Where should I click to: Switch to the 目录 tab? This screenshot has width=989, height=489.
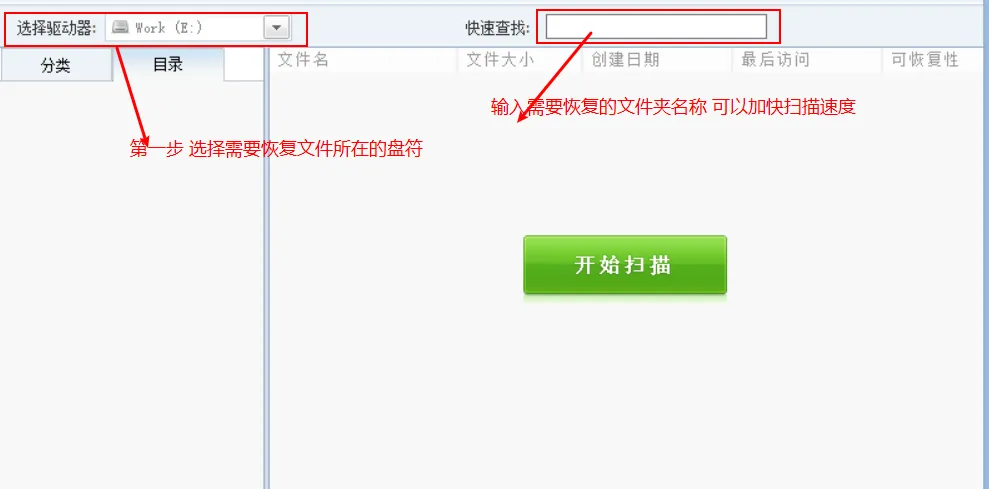click(x=168, y=64)
